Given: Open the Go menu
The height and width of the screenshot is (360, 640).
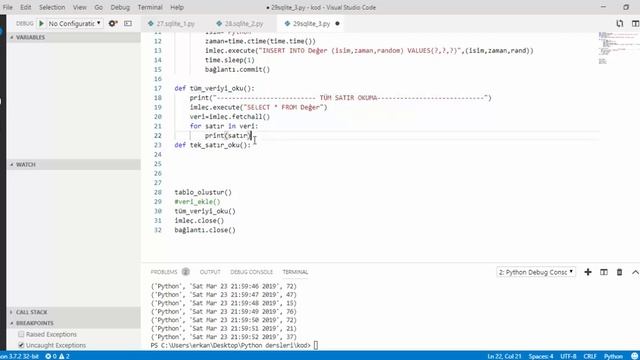Looking at the screenshot, I should tap(98, 7).
